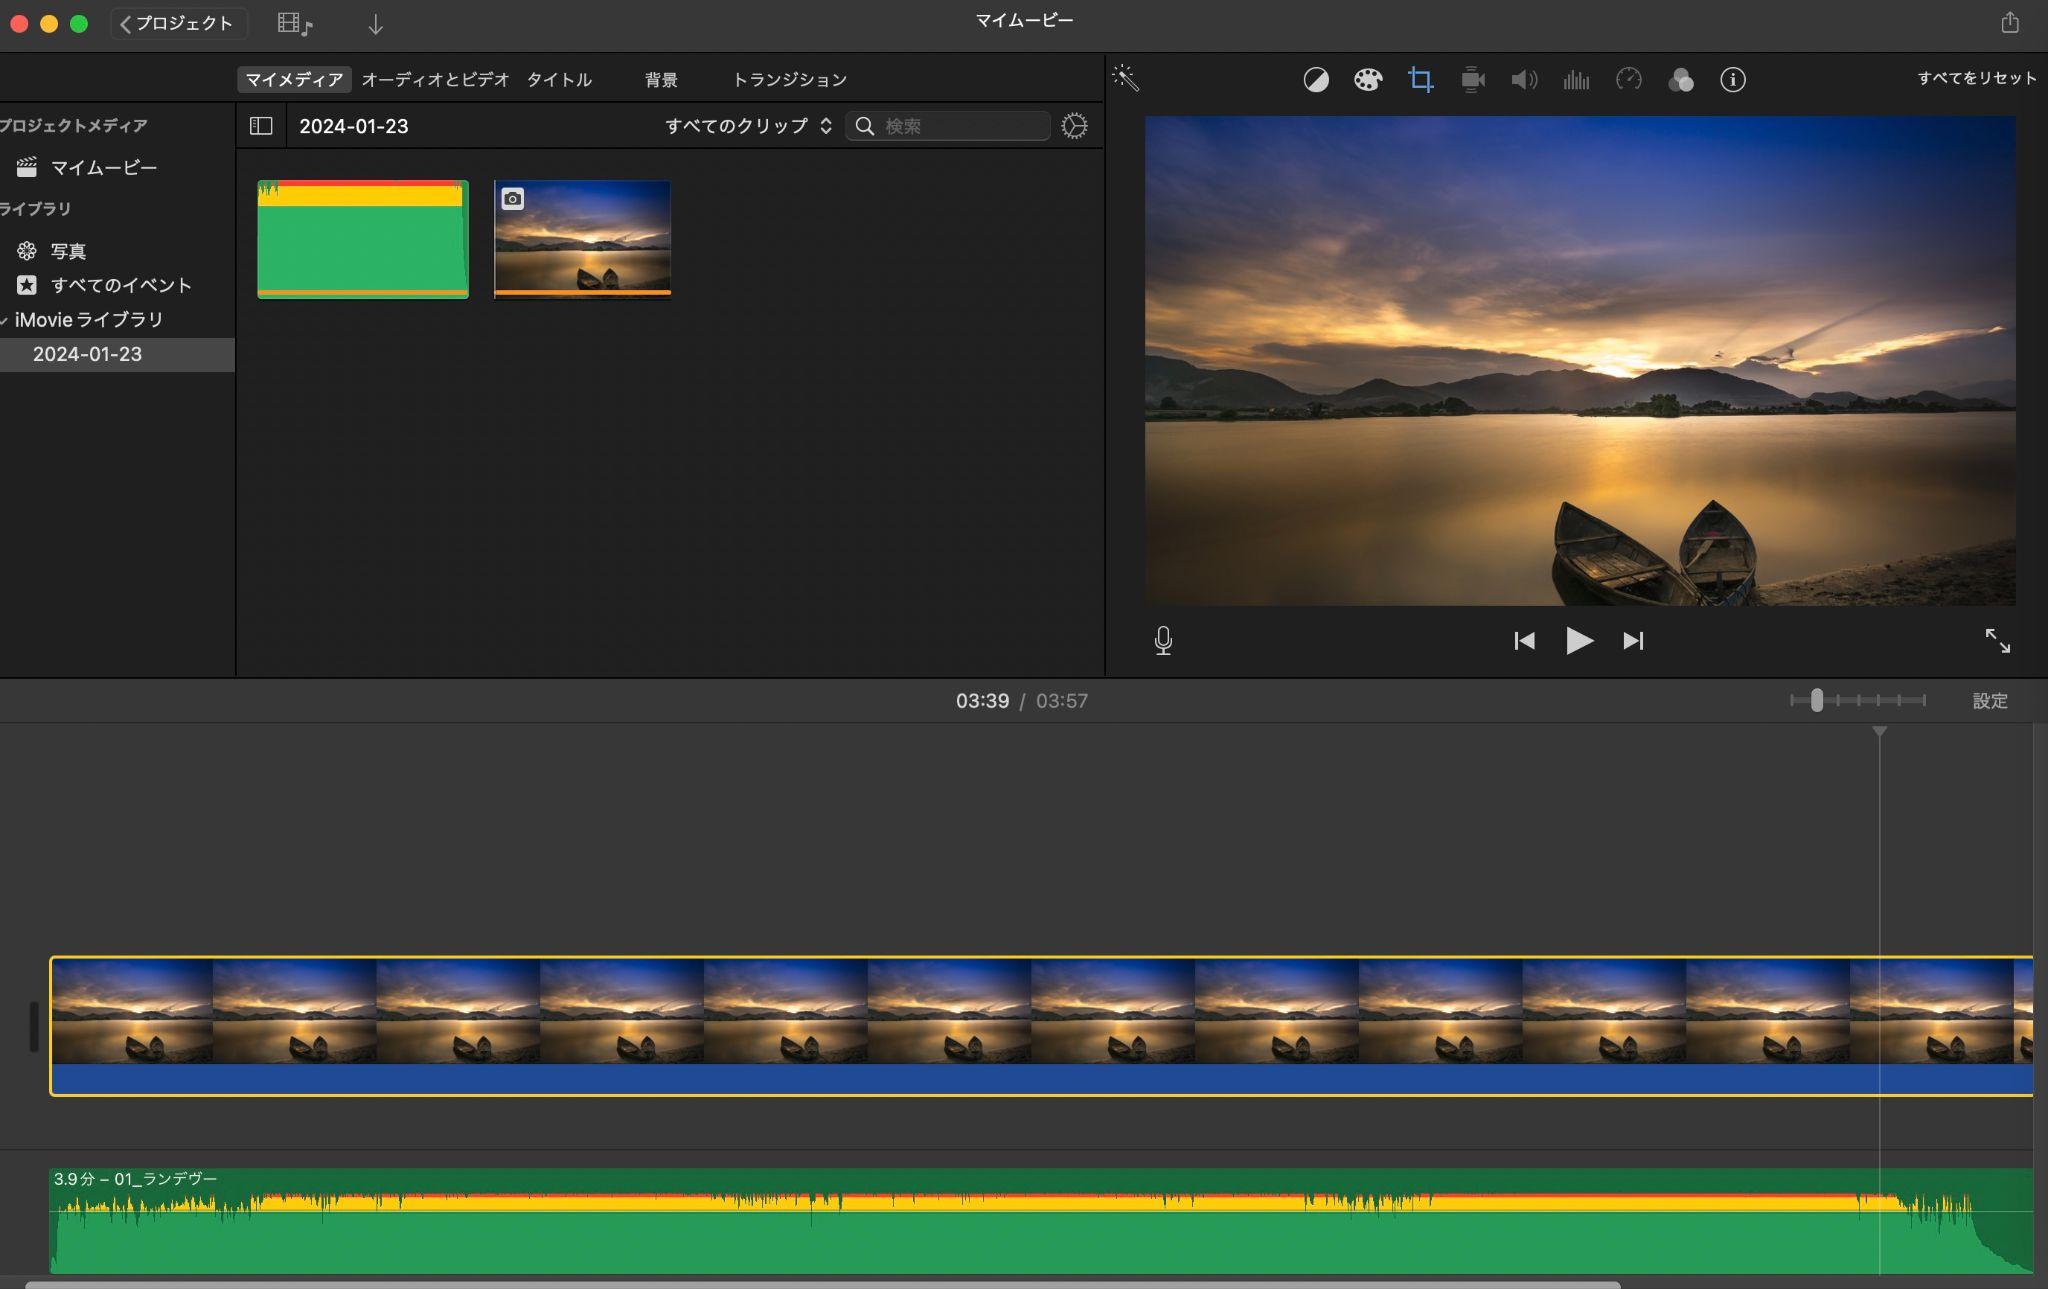
Task: Enter fullscreen playback
Action: (1997, 641)
